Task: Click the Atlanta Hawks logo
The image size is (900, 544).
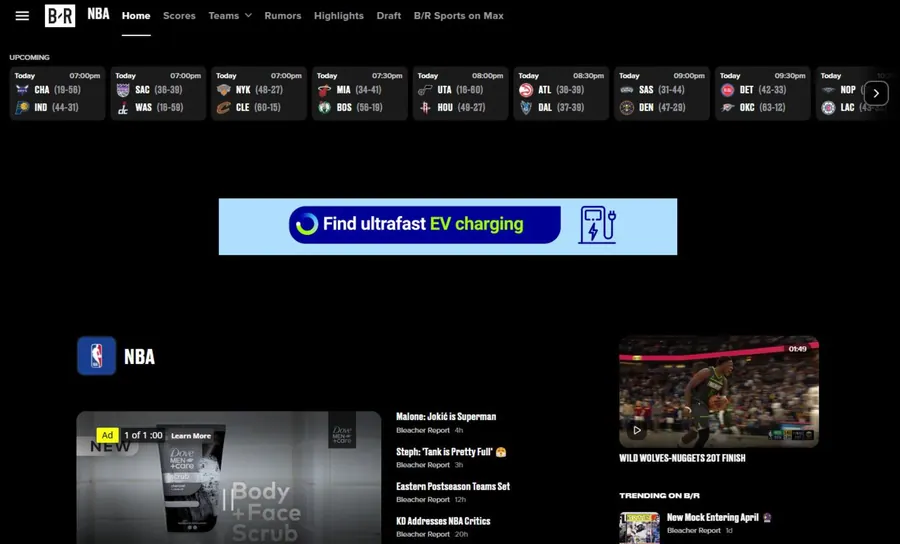Action: click(526, 90)
